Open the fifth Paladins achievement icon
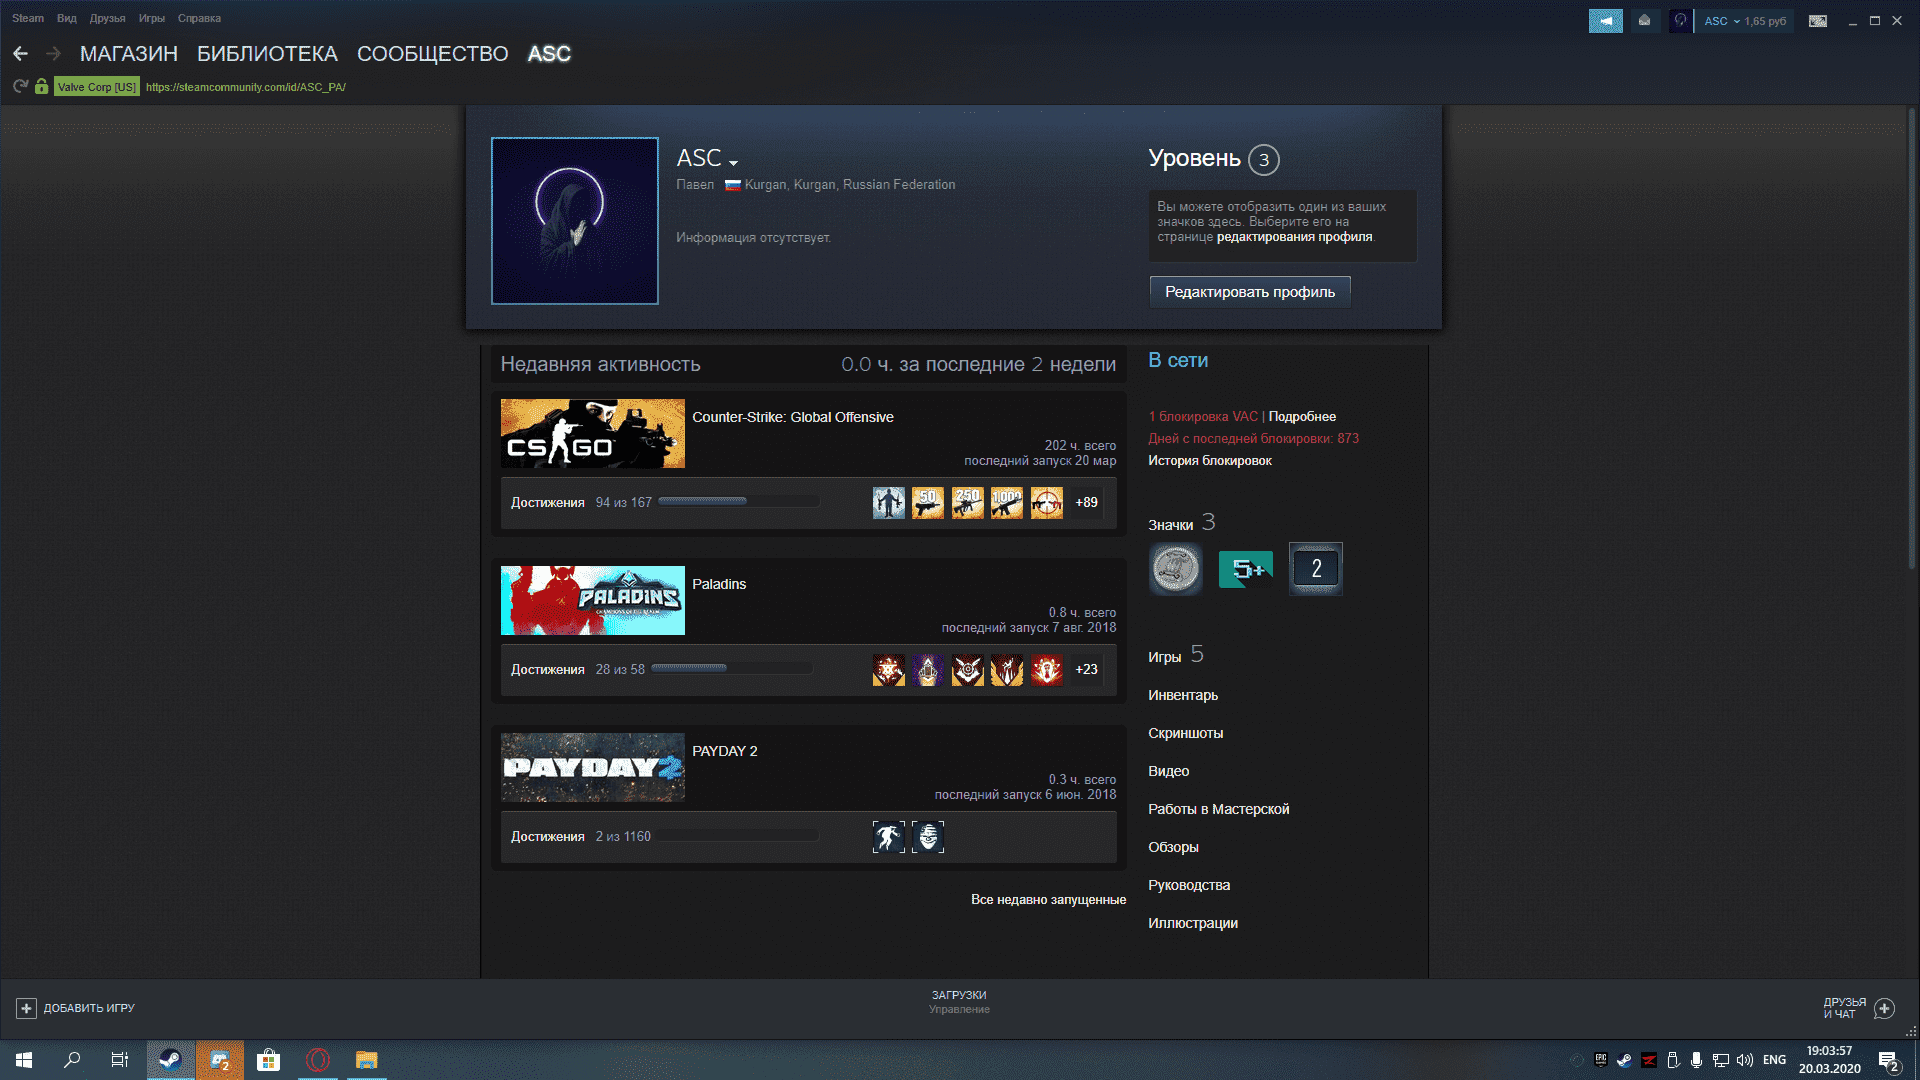This screenshot has height=1080, width=1920. tap(1047, 670)
